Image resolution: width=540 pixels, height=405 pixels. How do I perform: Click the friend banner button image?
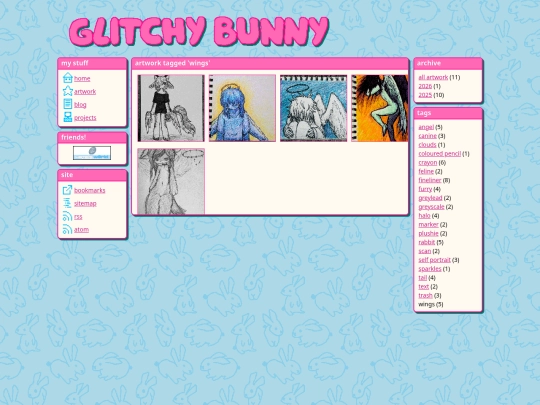pos(92,153)
